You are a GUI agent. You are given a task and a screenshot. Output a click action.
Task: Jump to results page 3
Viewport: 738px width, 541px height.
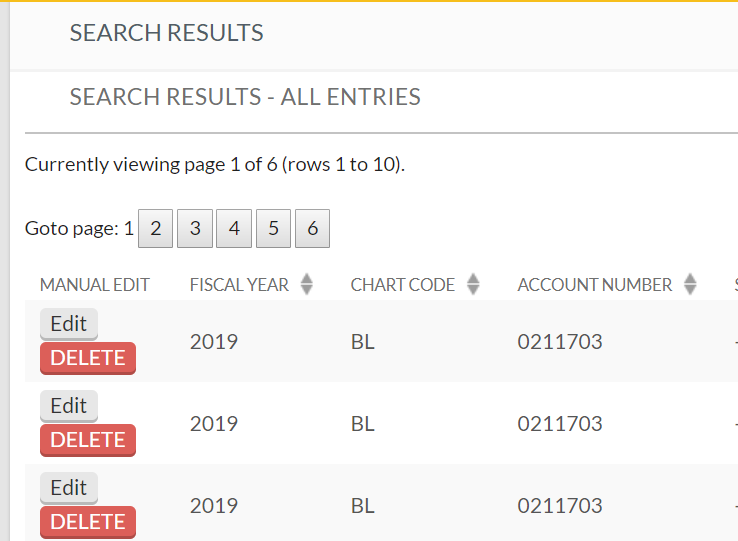coord(194,229)
